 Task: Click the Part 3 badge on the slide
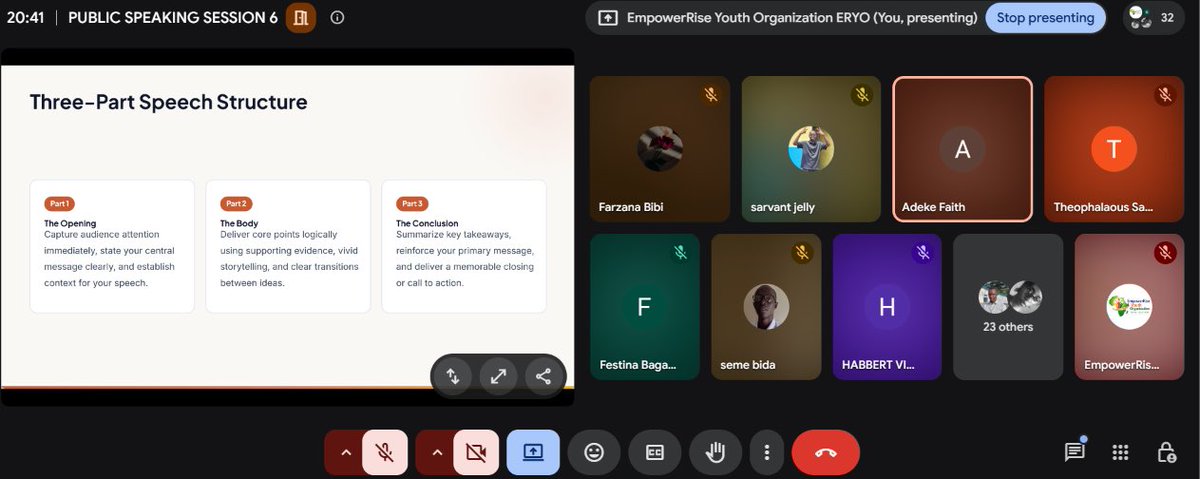pos(412,203)
